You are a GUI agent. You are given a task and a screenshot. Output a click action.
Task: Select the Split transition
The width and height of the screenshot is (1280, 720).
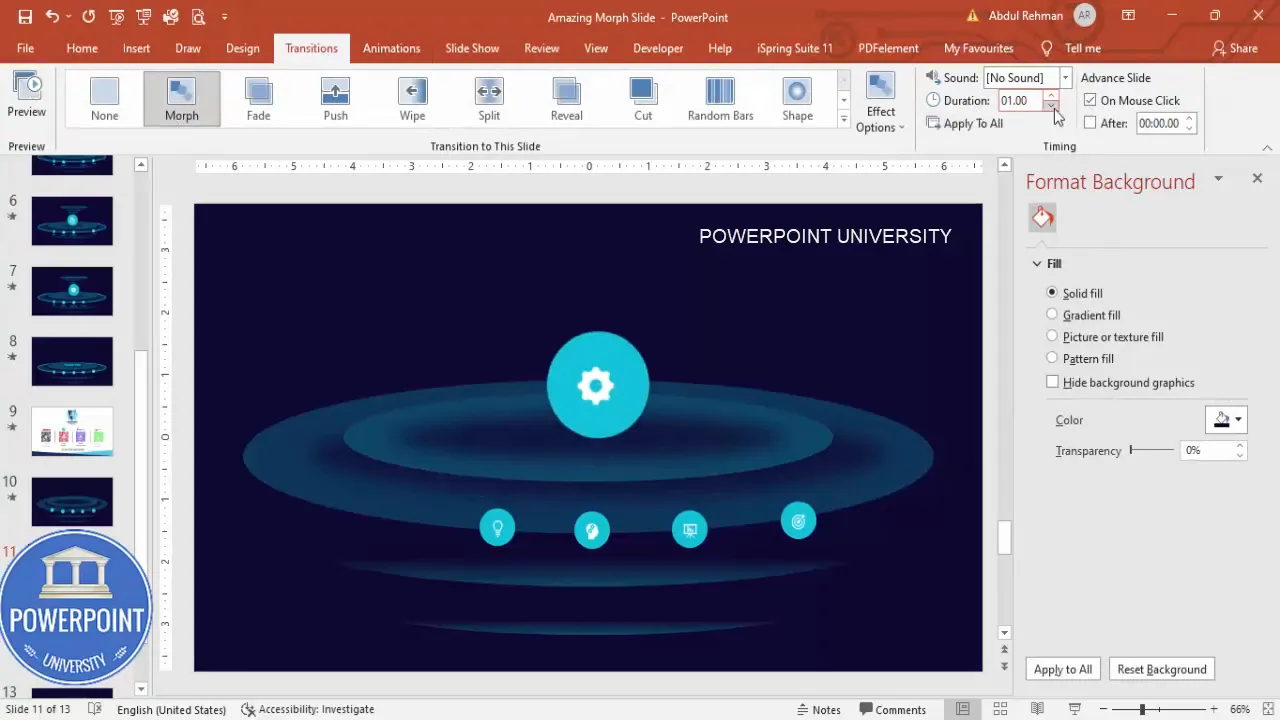click(489, 99)
